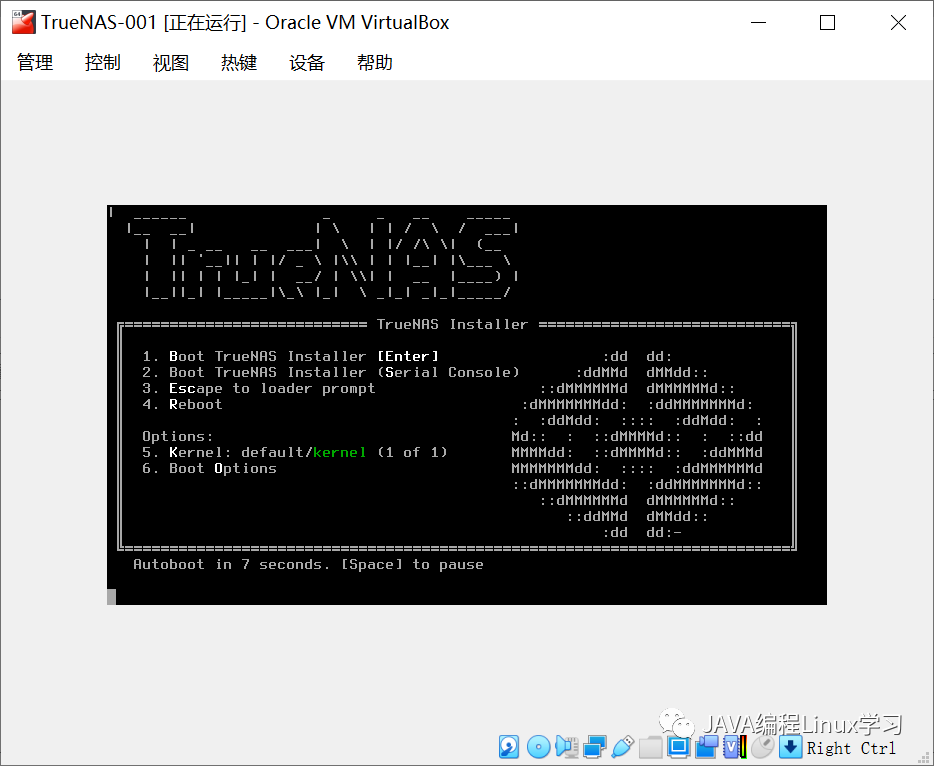The width and height of the screenshot is (934, 766).
Task: Click the network adapters status icon
Action: pyautogui.click(x=594, y=747)
